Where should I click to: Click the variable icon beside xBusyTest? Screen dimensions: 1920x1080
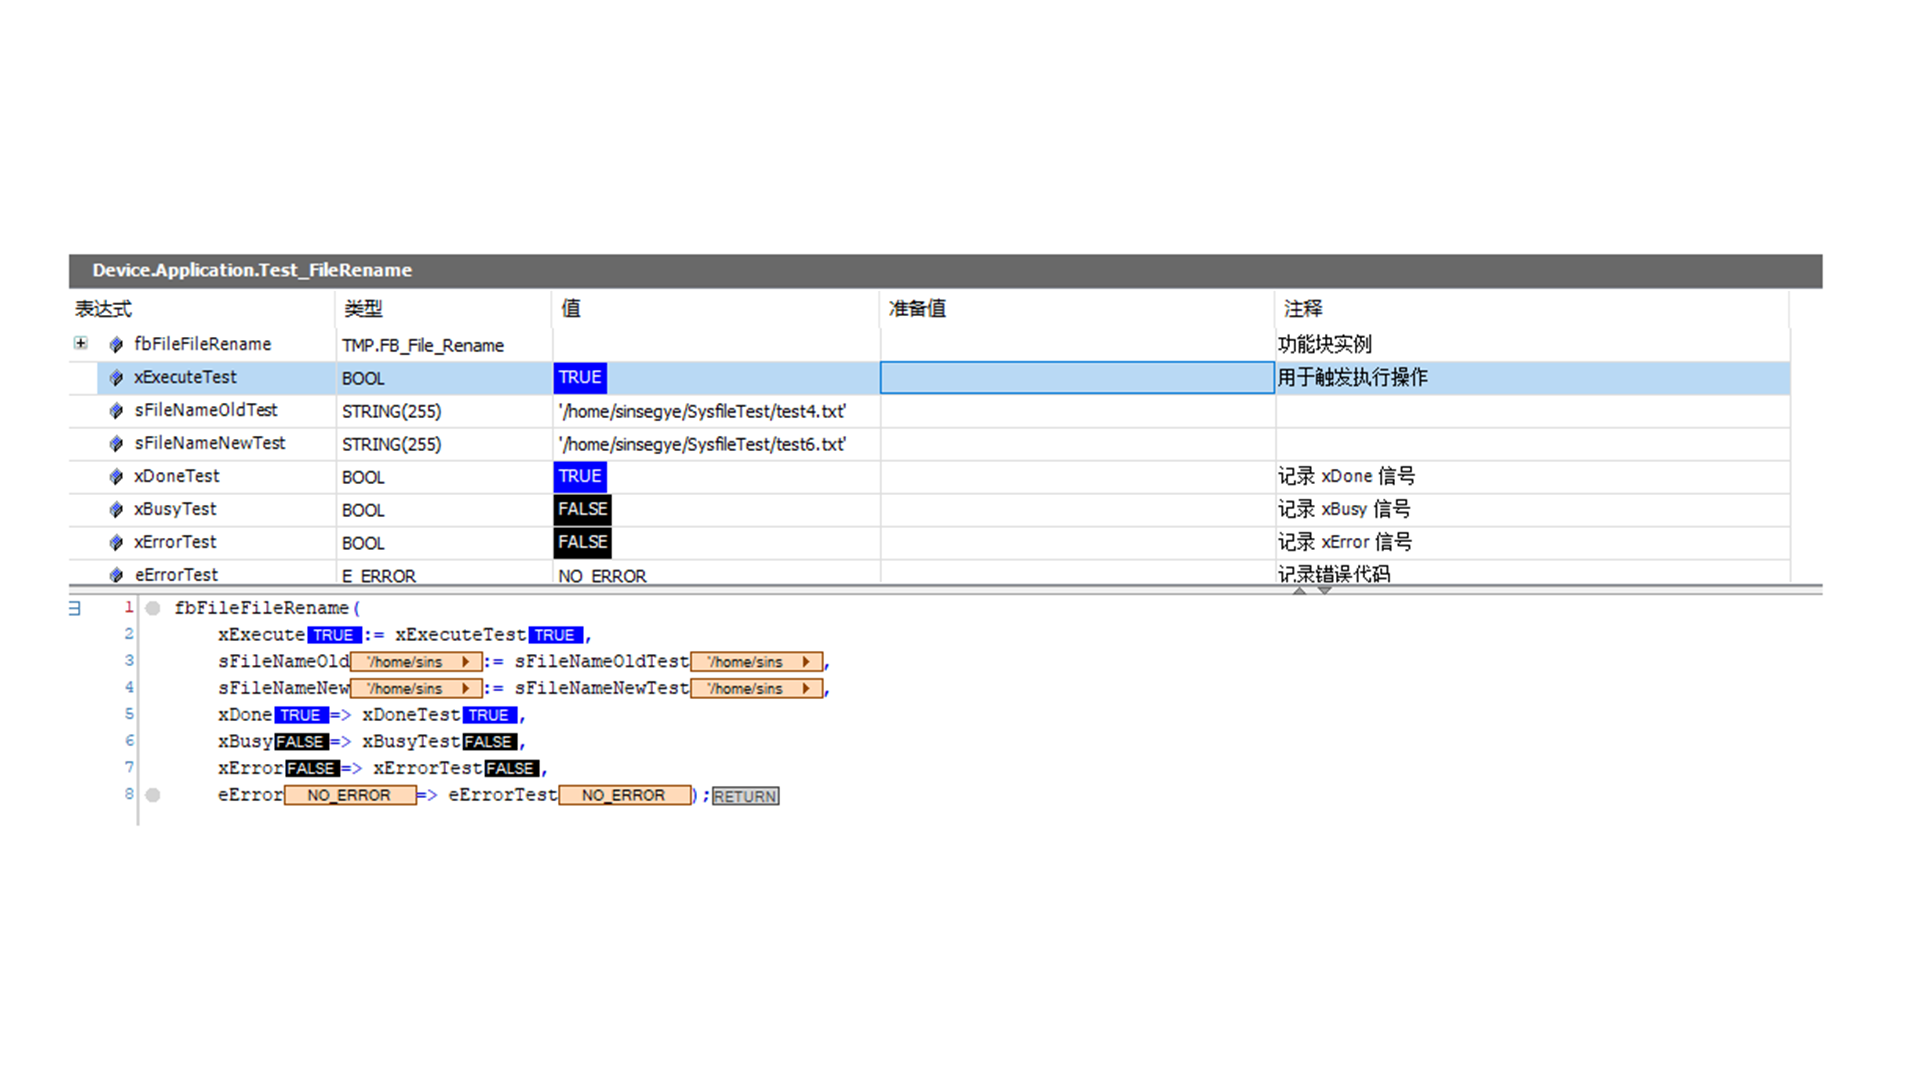[x=116, y=509]
